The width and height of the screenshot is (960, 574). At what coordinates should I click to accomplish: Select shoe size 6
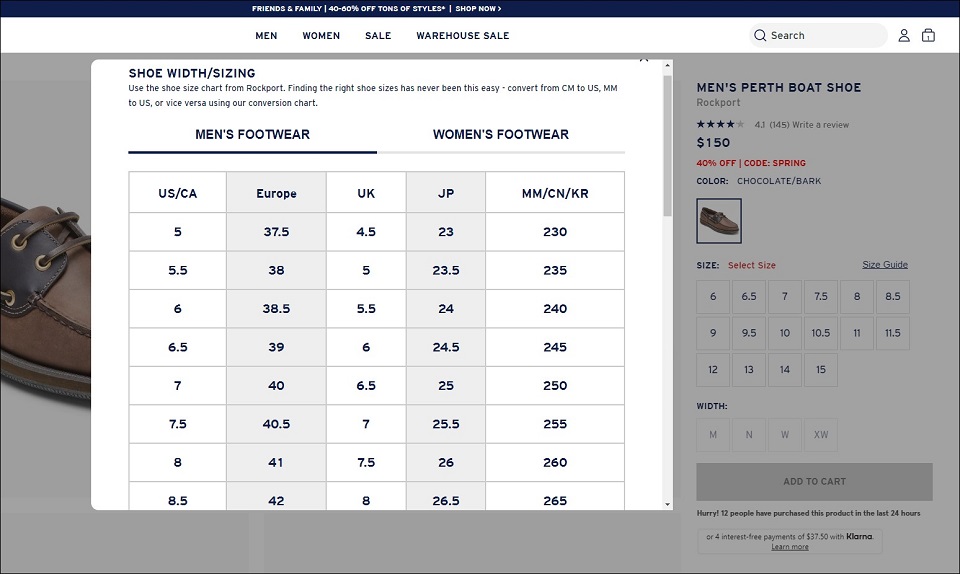pyautogui.click(x=713, y=297)
